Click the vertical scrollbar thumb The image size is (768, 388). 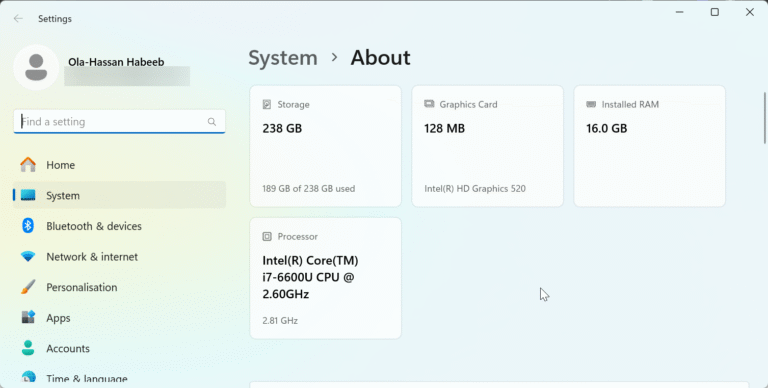pyautogui.click(x=765, y=118)
